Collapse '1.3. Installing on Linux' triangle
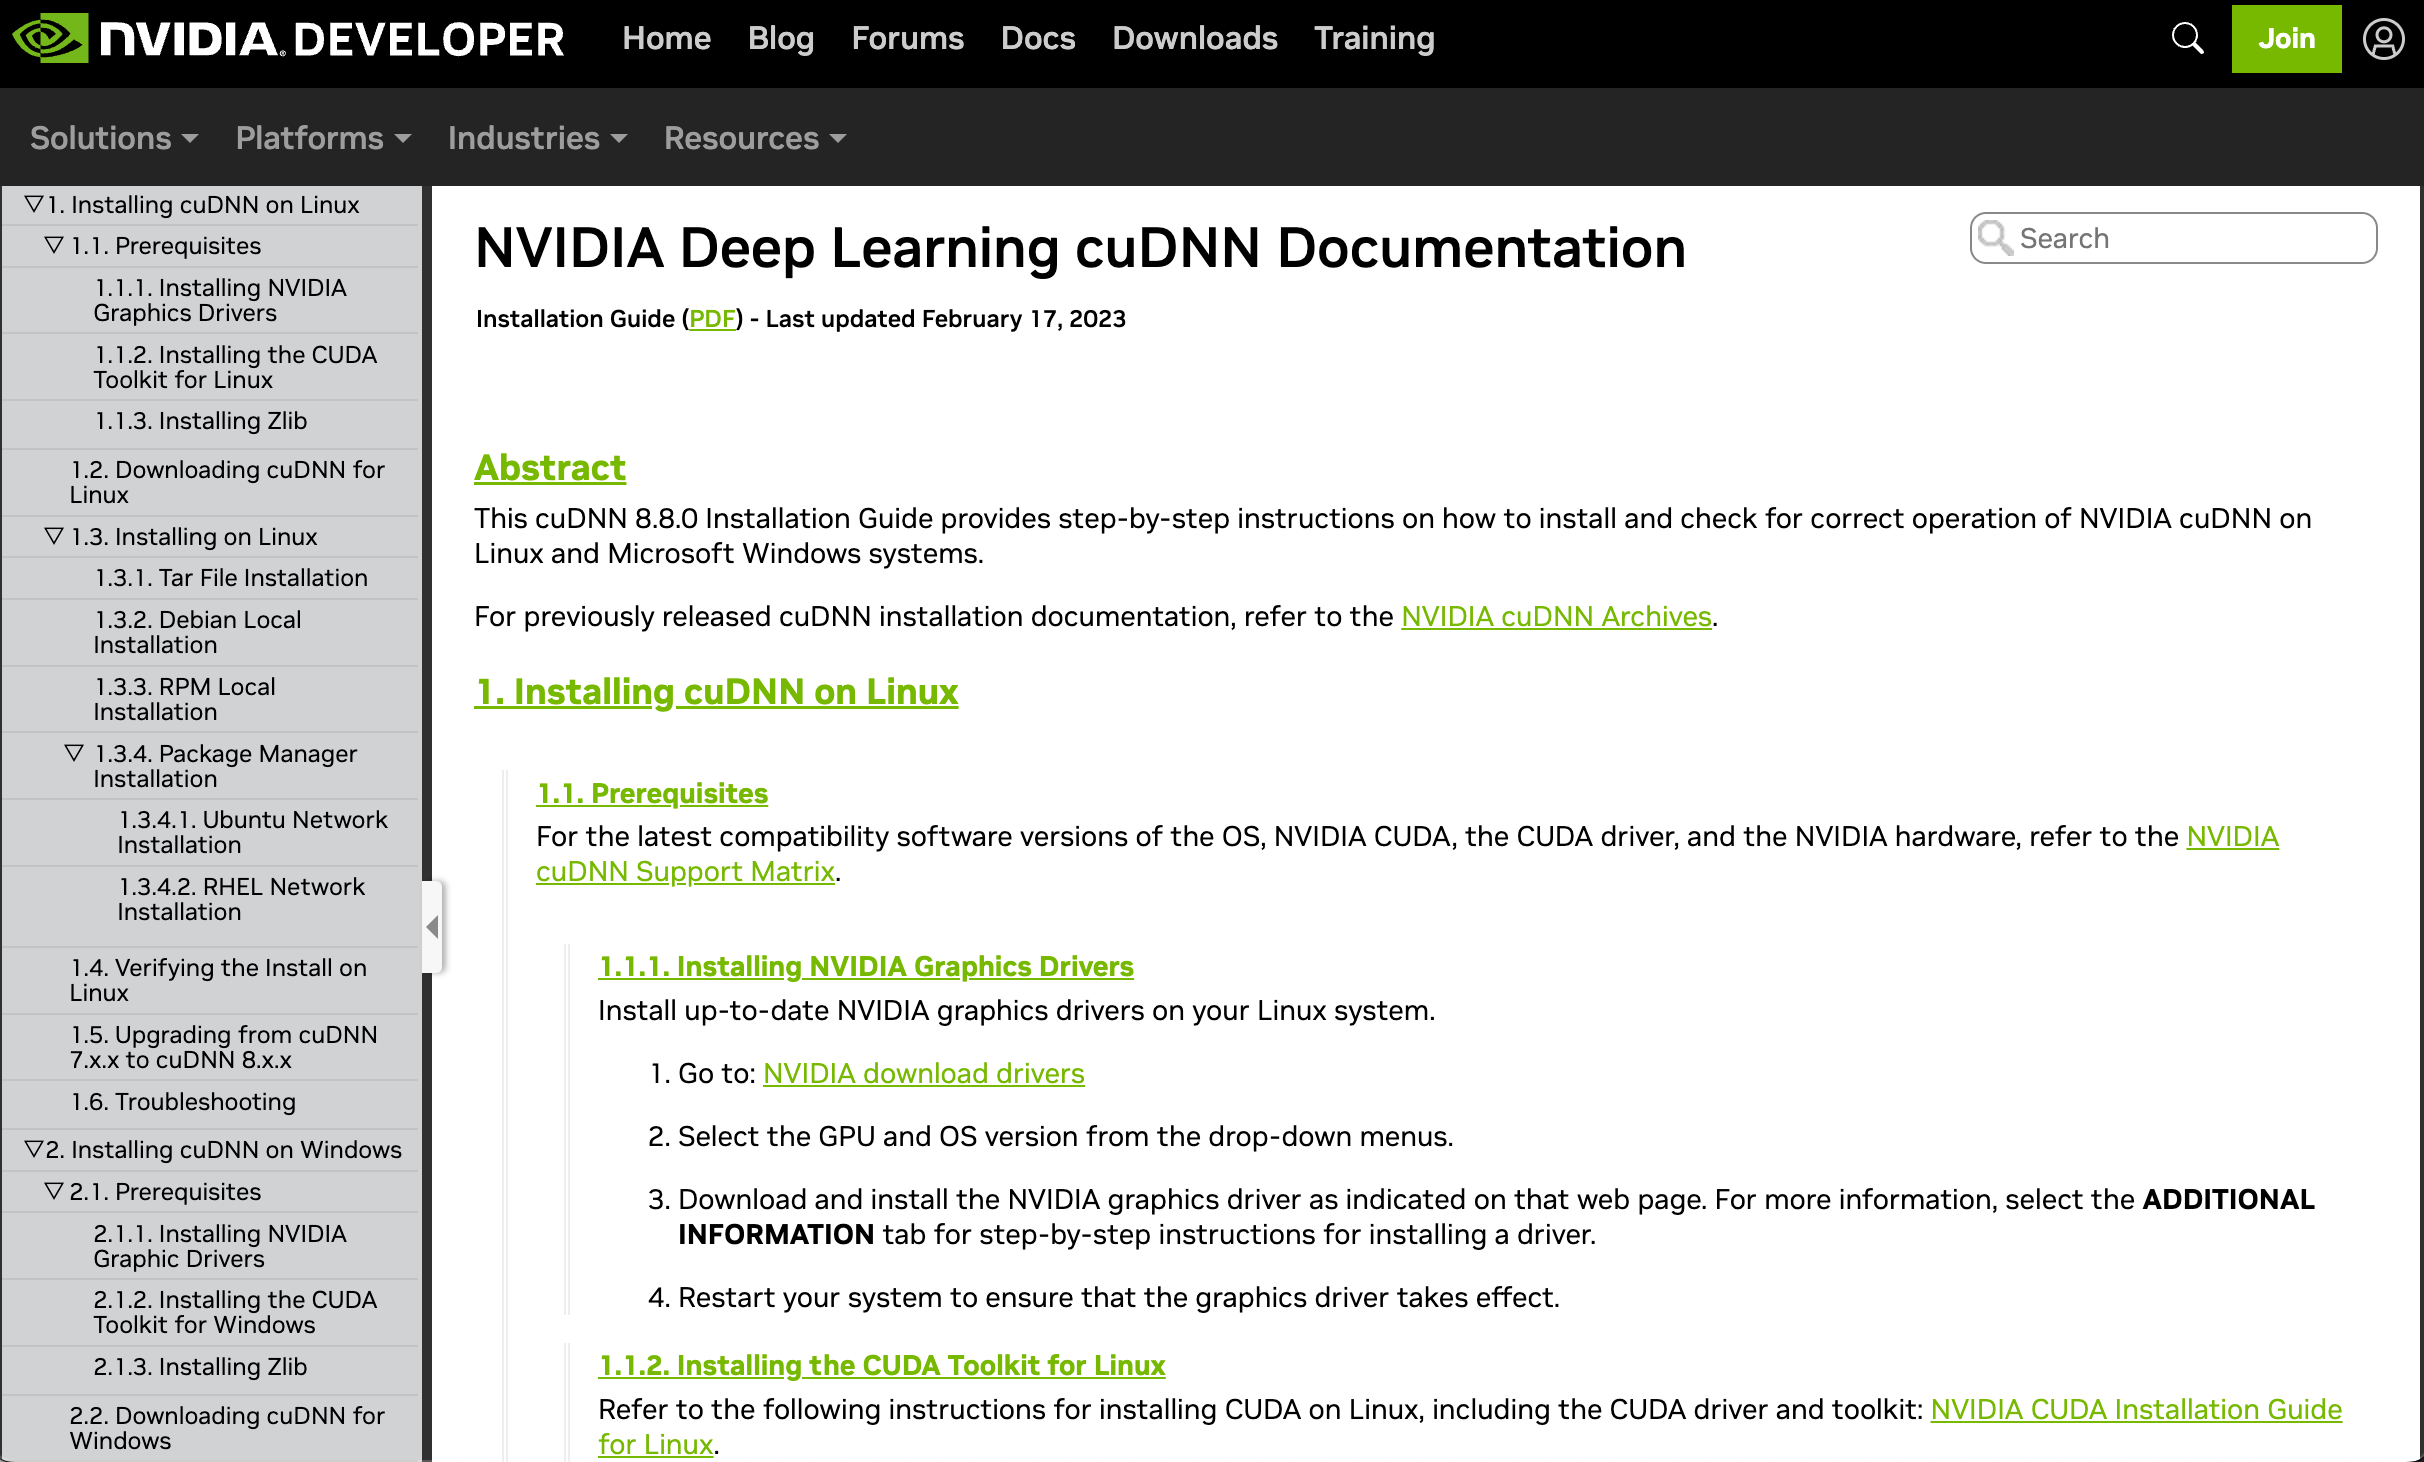Viewport: 2424px width, 1462px height. [x=55, y=536]
